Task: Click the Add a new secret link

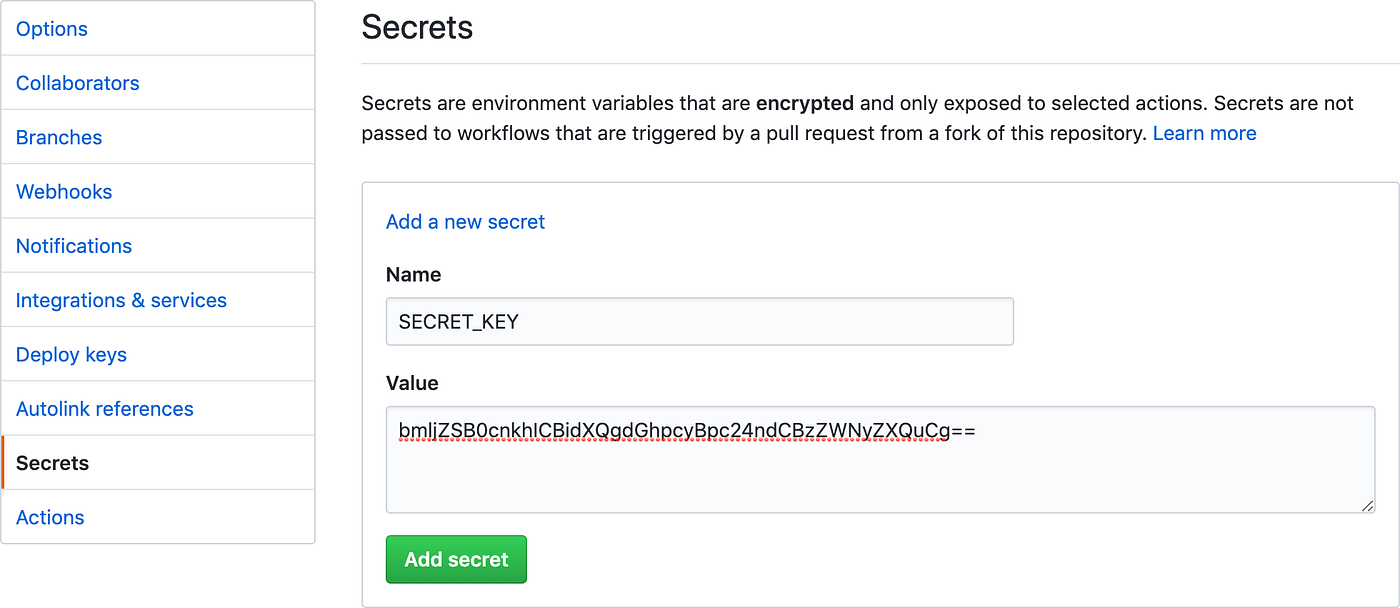Action: [465, 222]
